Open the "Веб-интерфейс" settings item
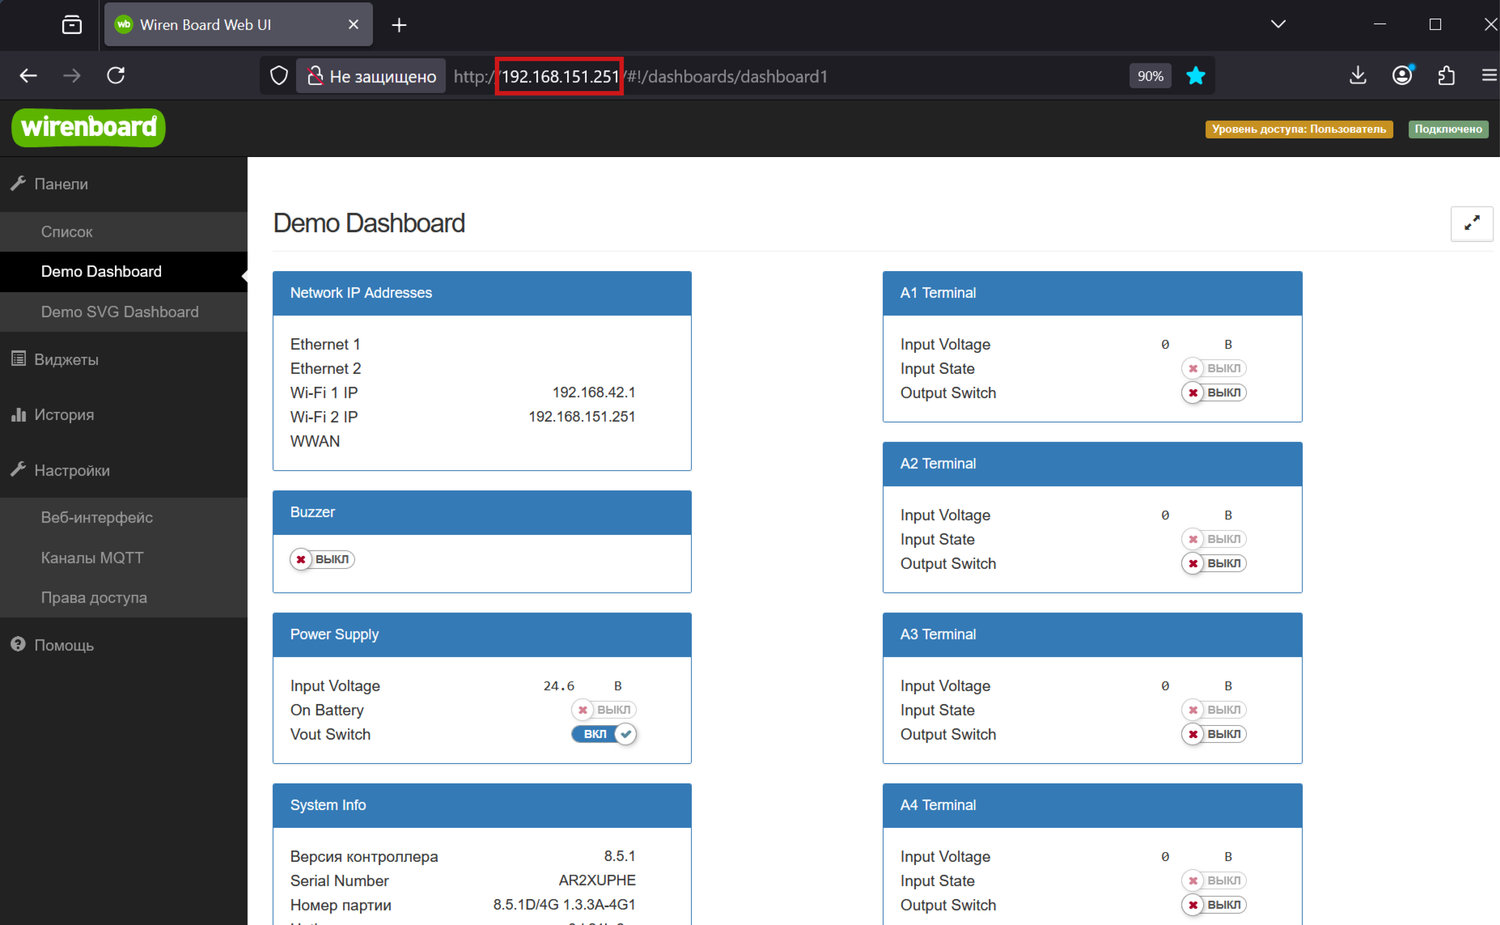 (123, 518)
